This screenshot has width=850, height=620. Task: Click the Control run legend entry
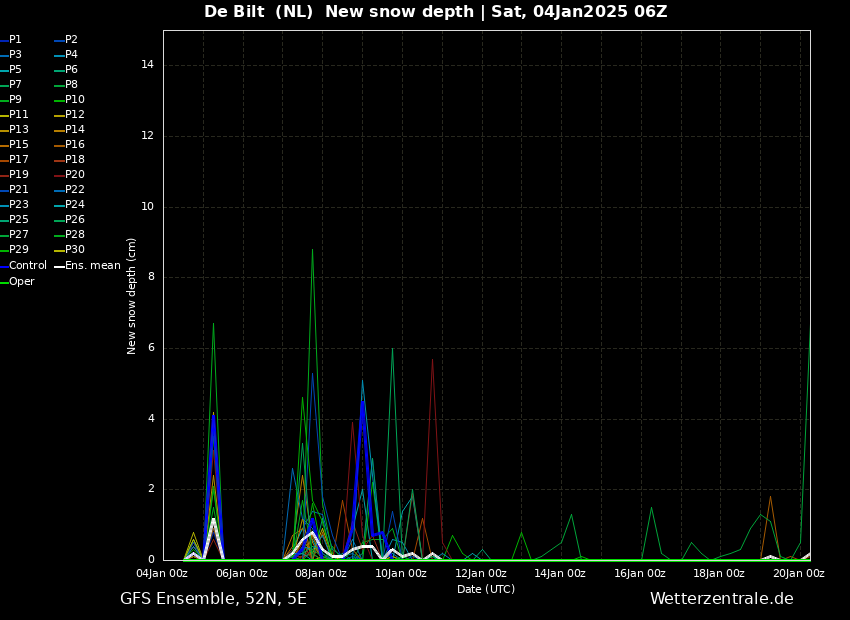click(x=27, y=266)
